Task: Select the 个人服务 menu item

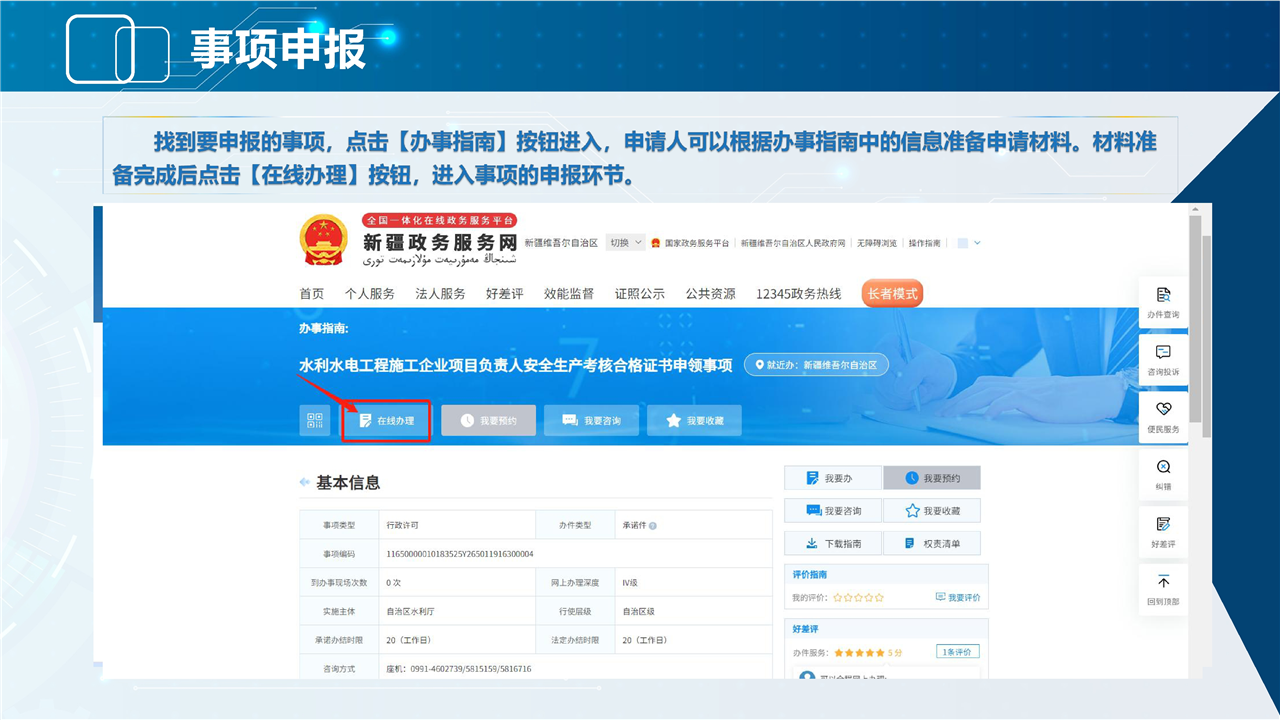Action: pyautogui.click(x=370, y=294)
